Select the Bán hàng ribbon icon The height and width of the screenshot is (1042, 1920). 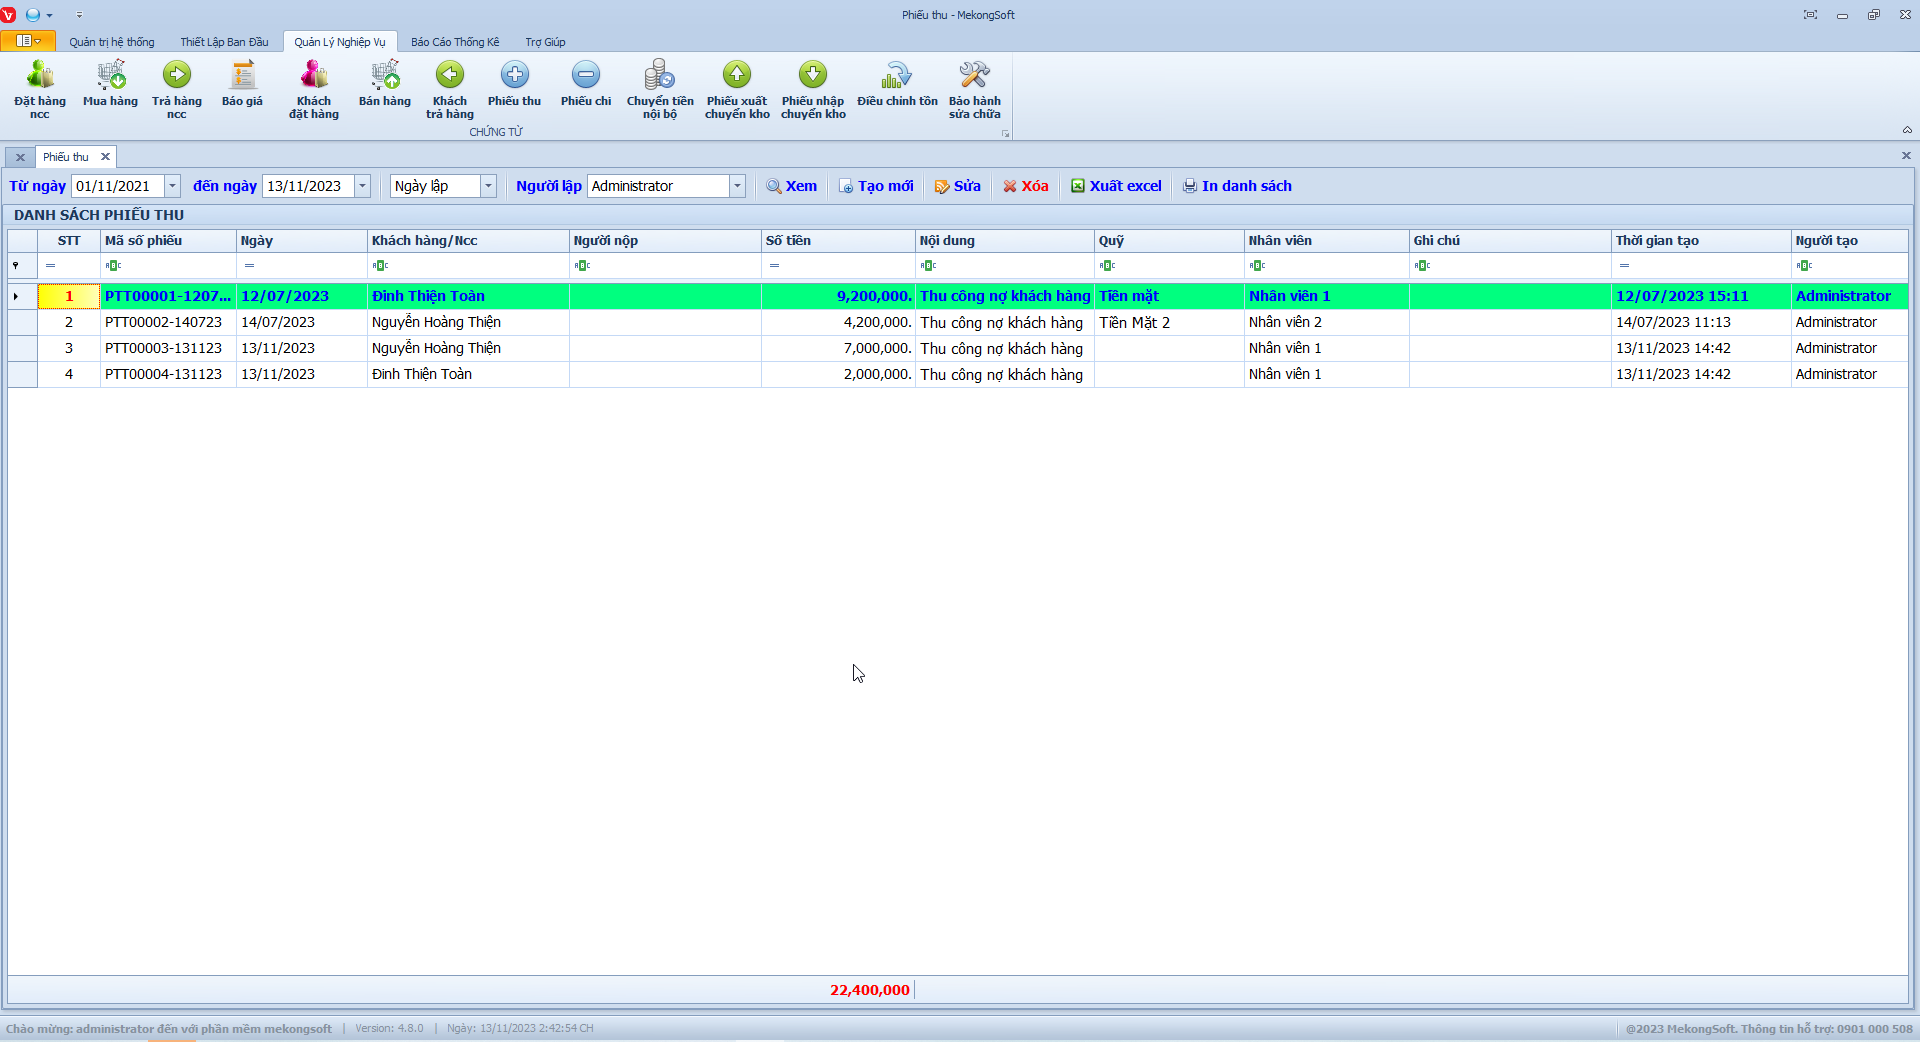[384, 77]
